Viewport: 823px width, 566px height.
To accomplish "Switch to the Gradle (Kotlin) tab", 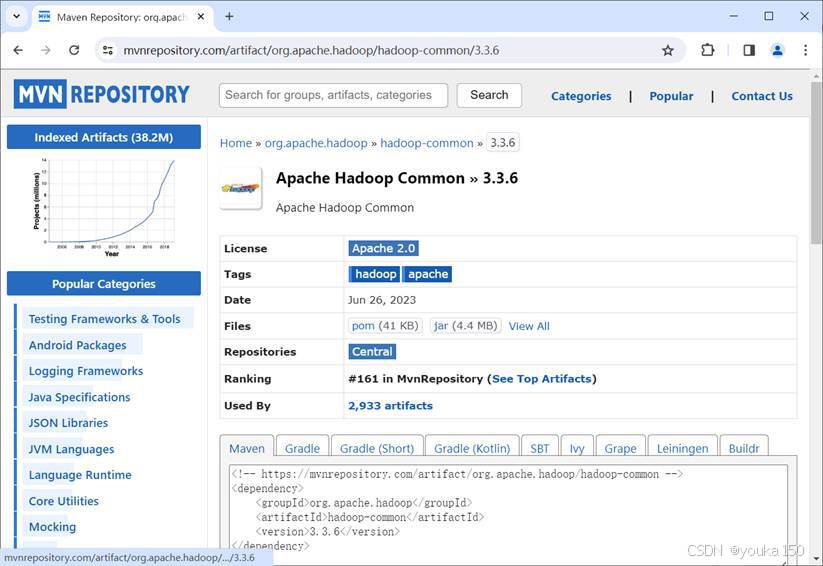I will click(x=472, y=448).
